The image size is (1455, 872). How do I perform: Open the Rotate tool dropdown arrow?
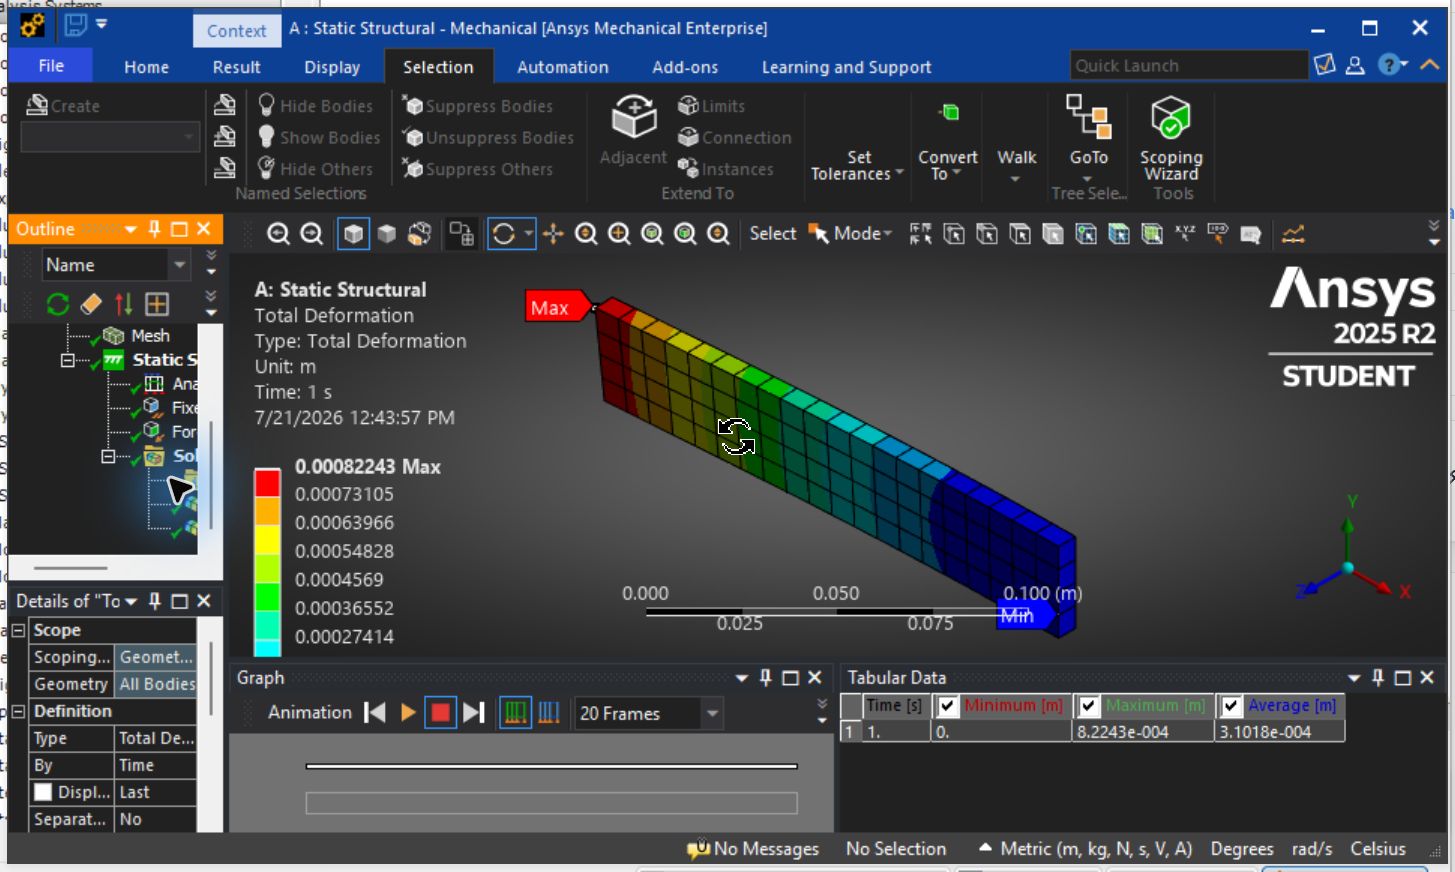[x=528, y=234]
